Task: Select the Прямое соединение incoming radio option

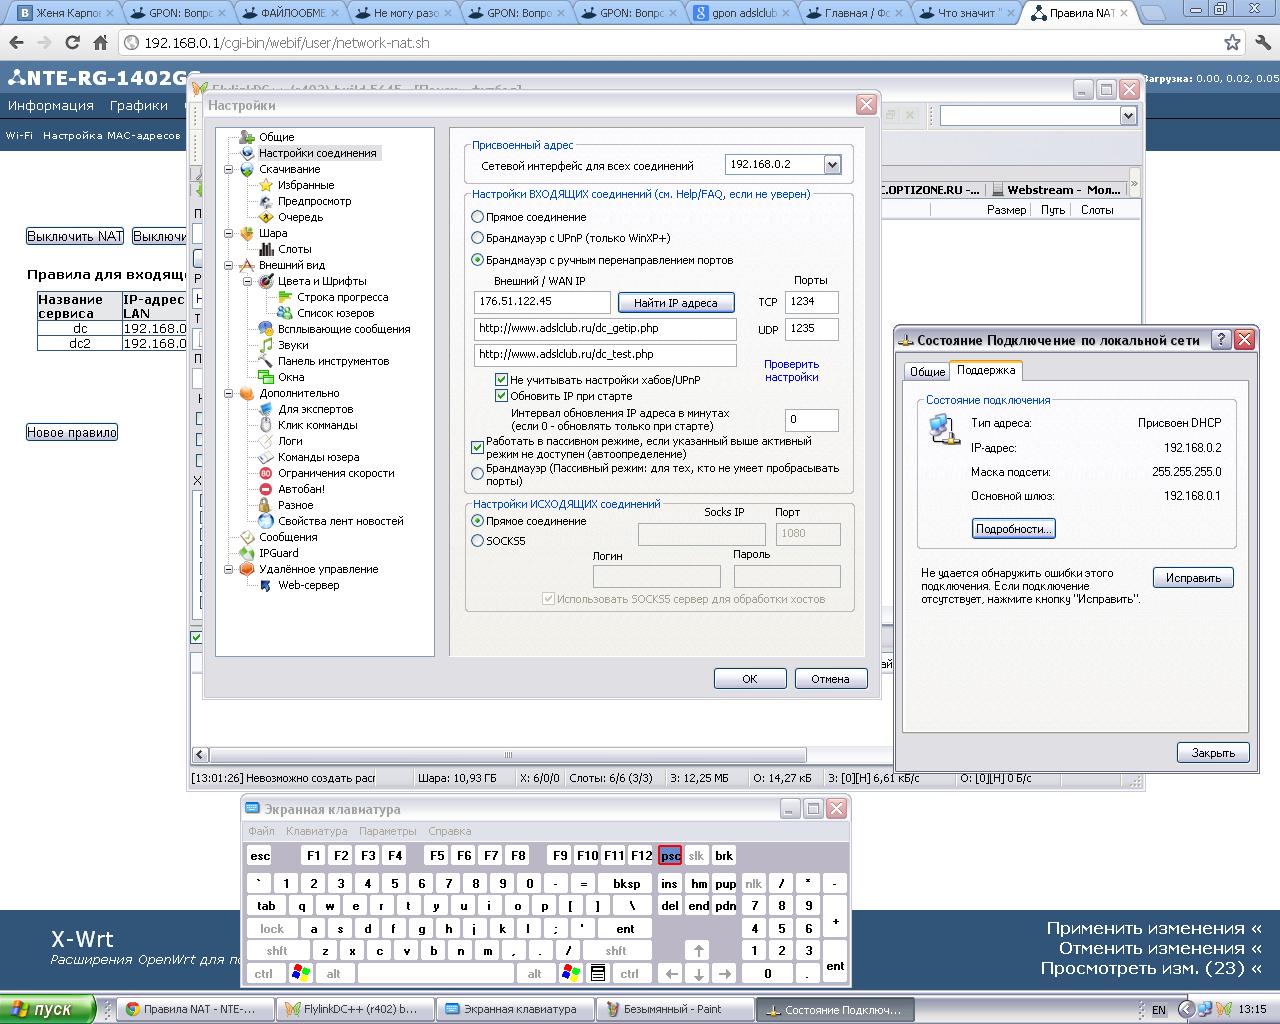Action: click(x=478, y=217)
